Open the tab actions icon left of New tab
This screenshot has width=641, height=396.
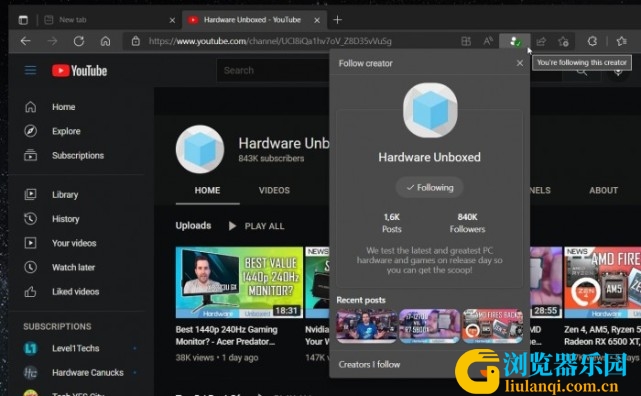(23, 20)
